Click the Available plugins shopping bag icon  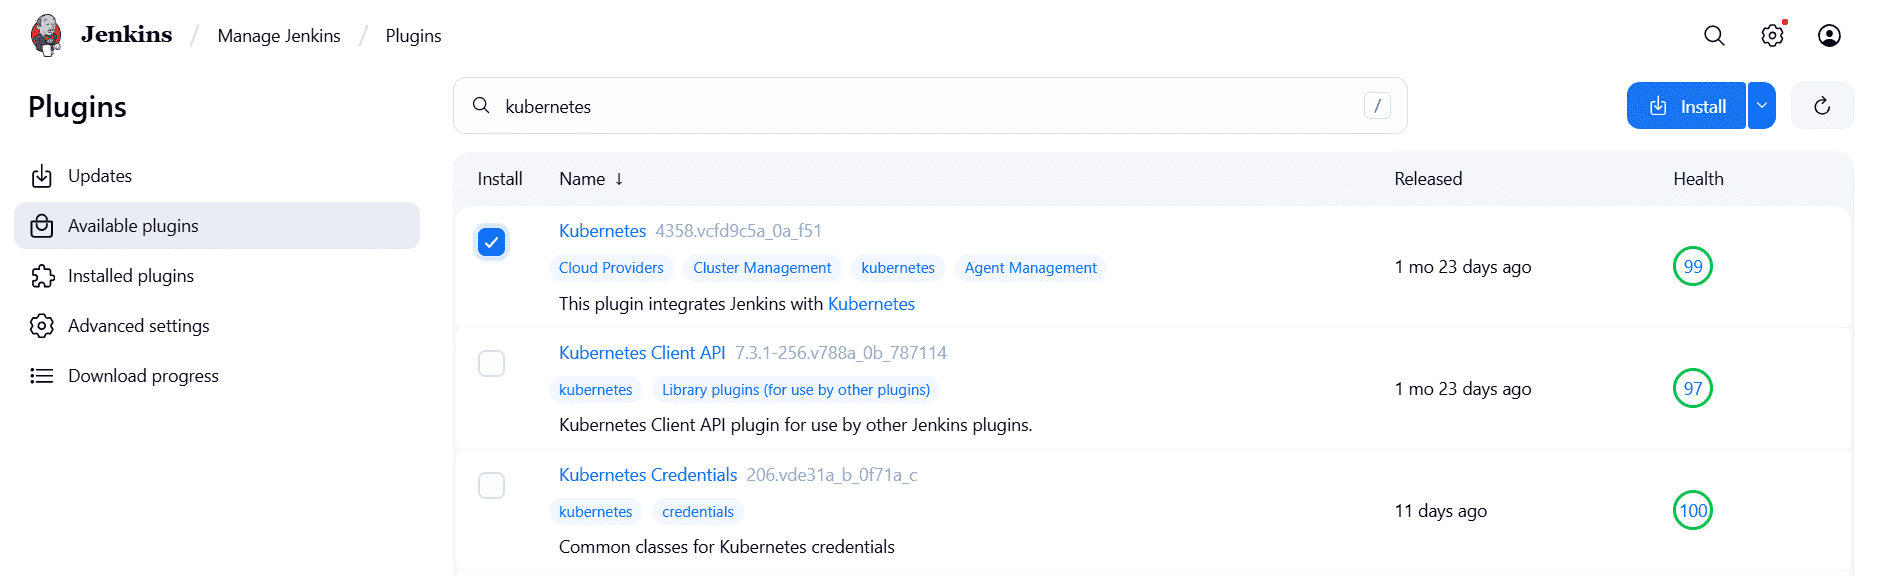tap(42, 226)
